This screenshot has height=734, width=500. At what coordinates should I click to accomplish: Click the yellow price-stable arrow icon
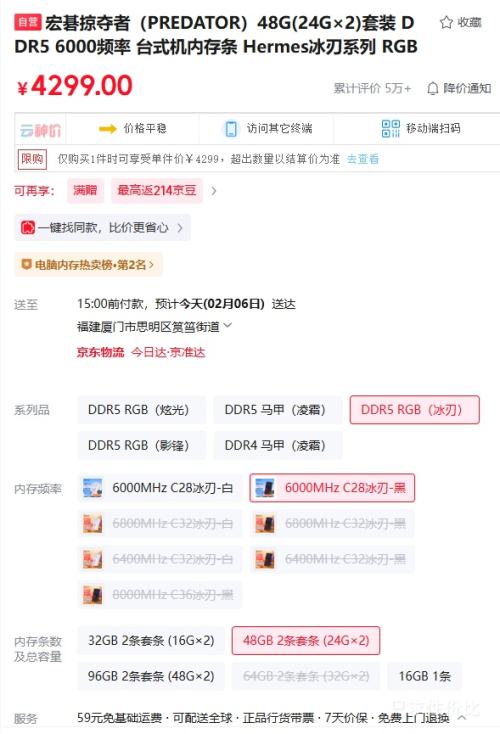click(108, 128)
